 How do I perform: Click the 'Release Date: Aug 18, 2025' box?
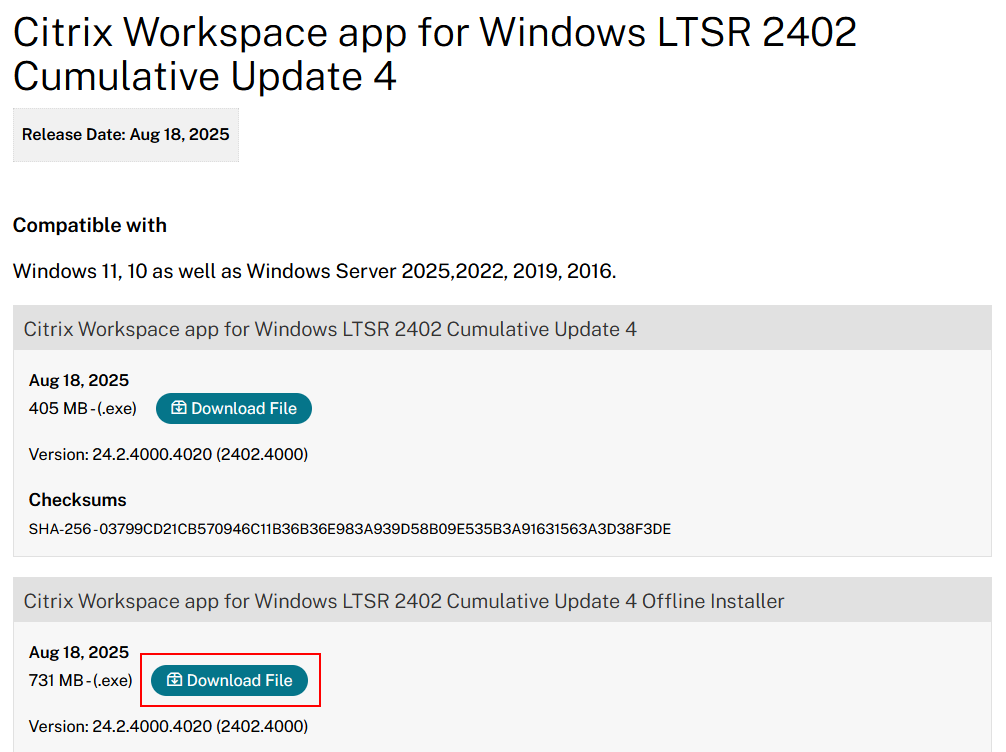(125, 134)
